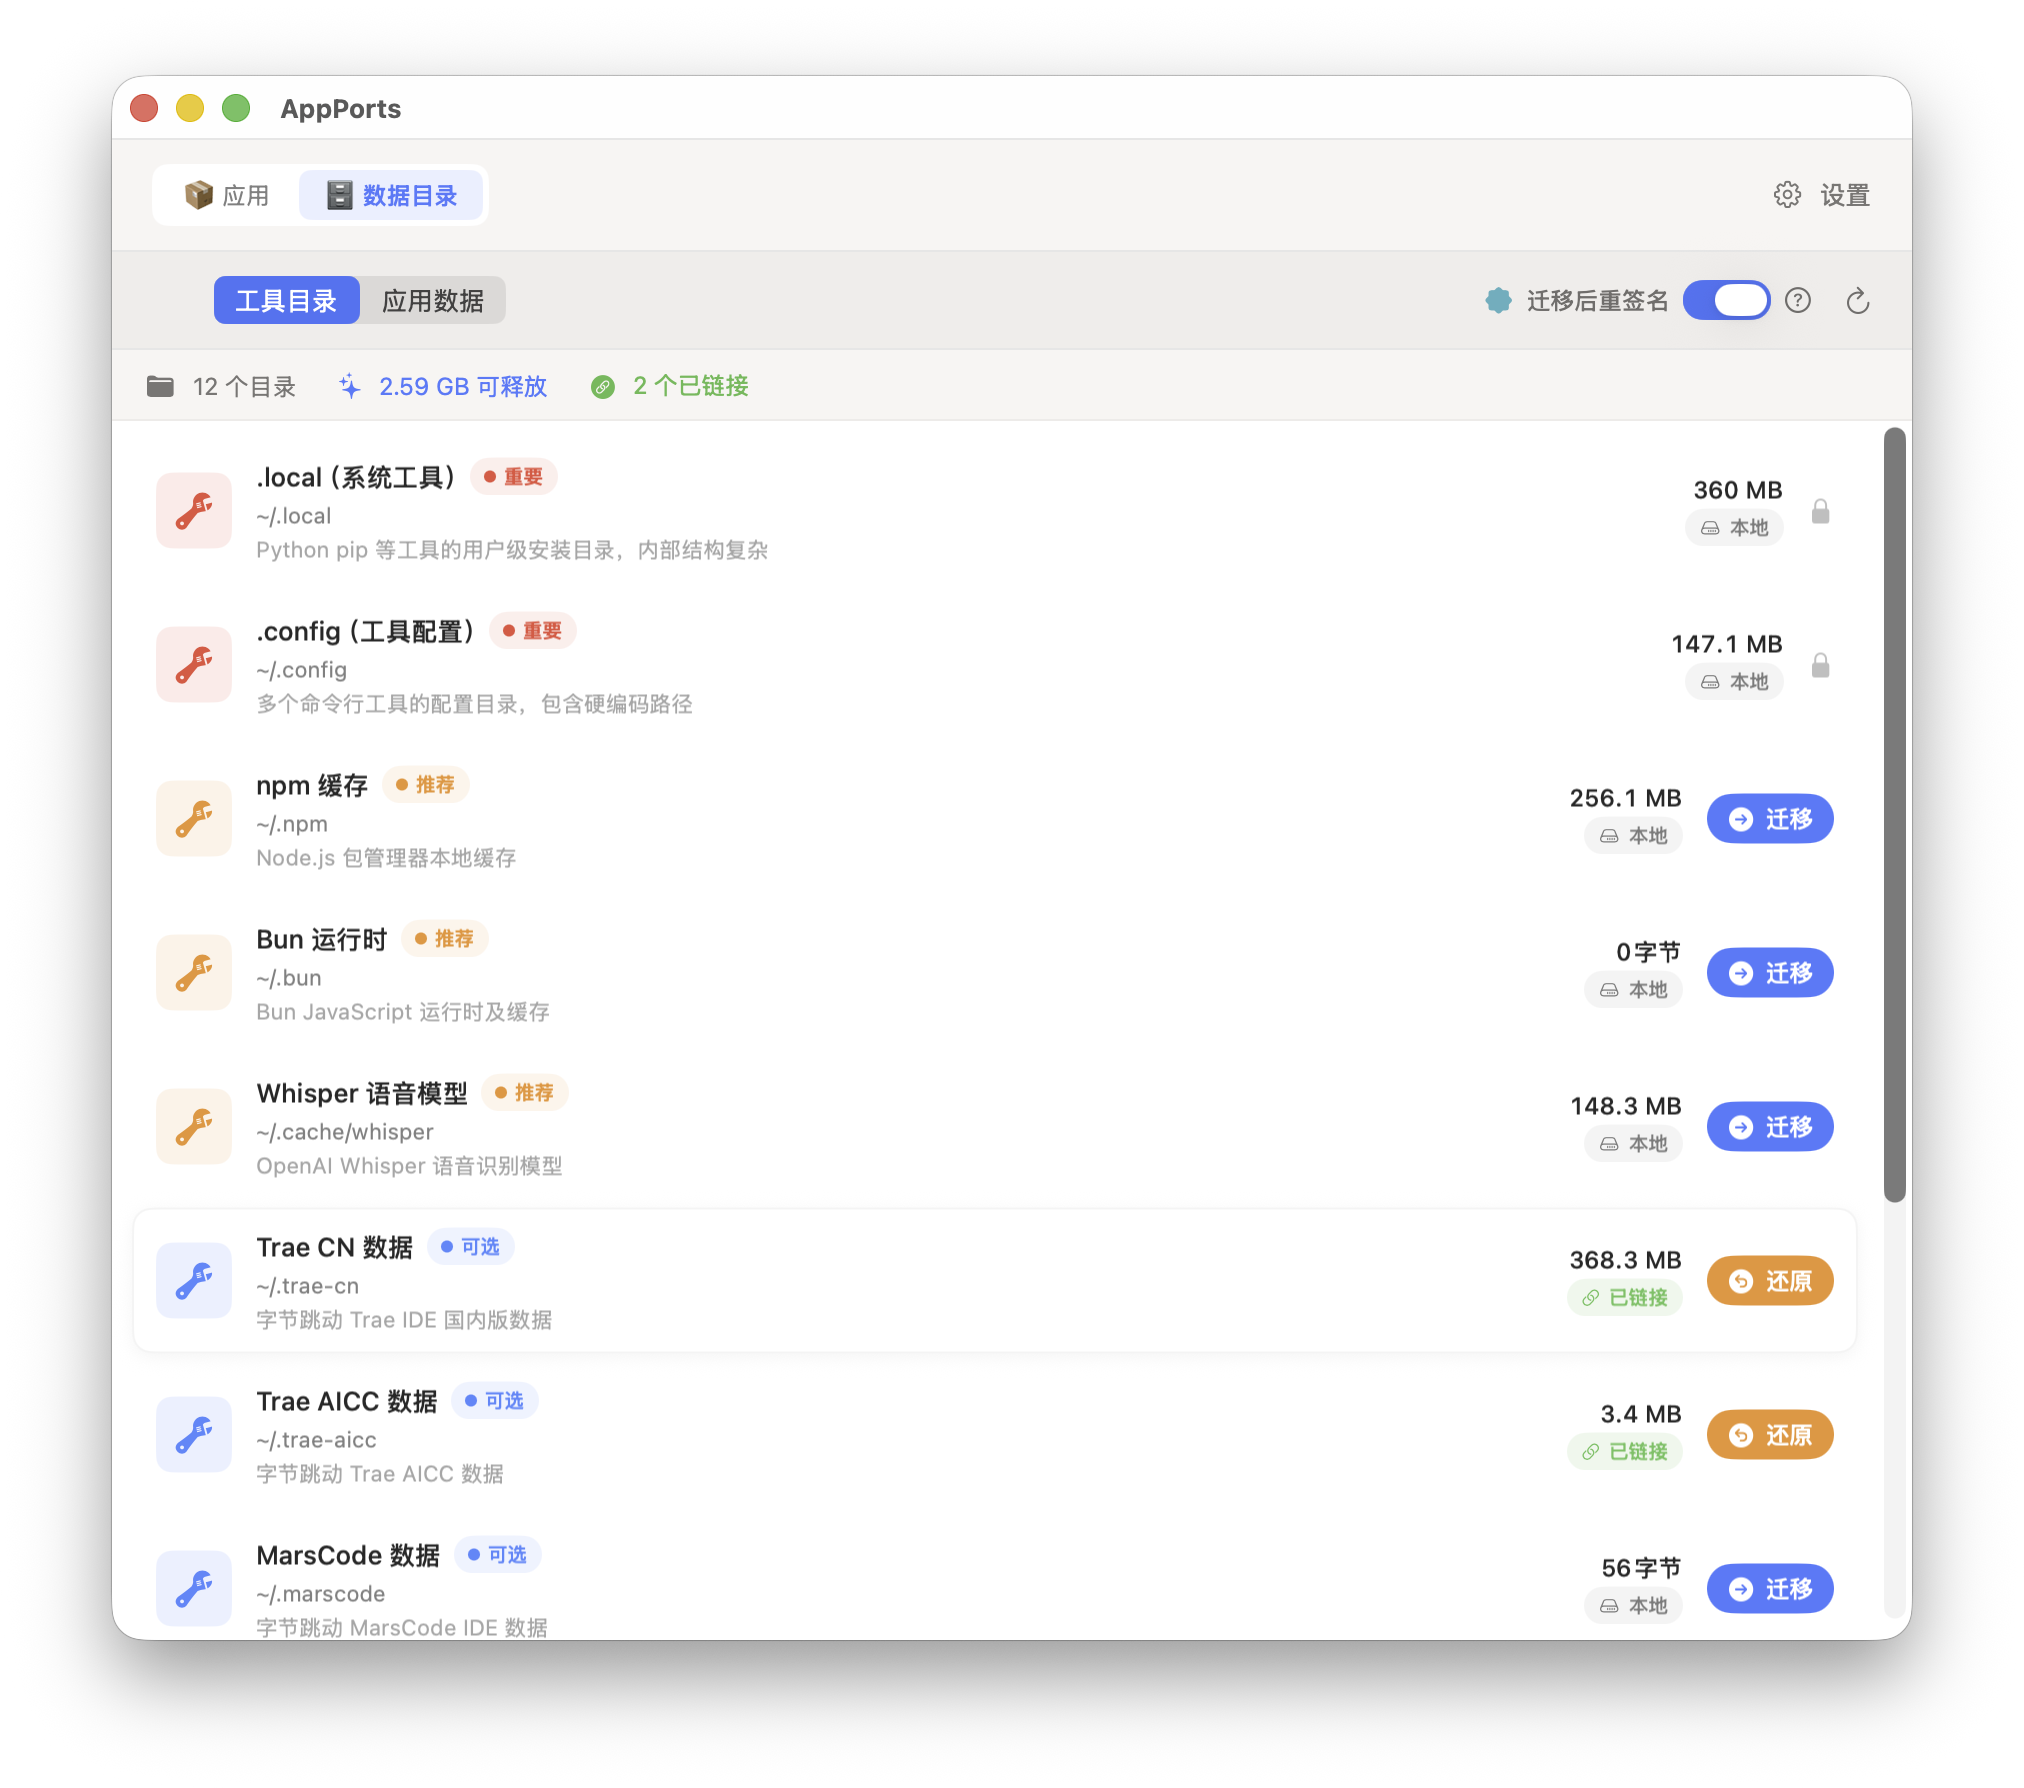Select the 工具目录 segment
The height and width of the screenshot is (1788, 2024).
point(286,301)
